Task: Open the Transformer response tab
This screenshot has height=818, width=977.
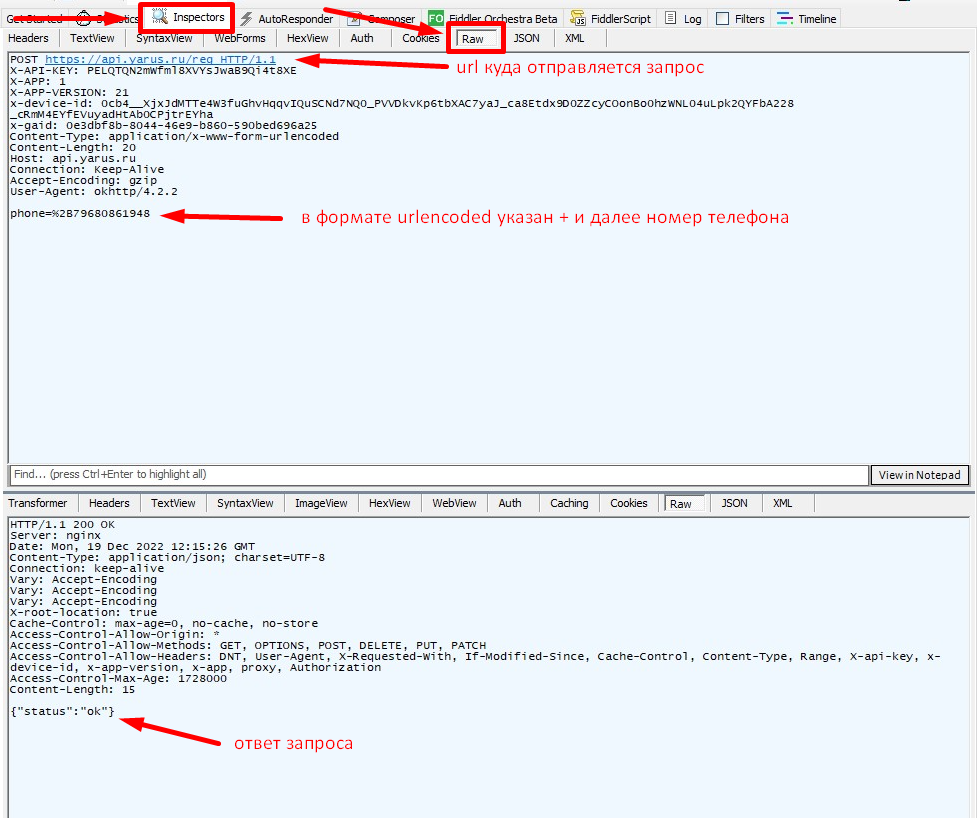Action: coord(37,503)
